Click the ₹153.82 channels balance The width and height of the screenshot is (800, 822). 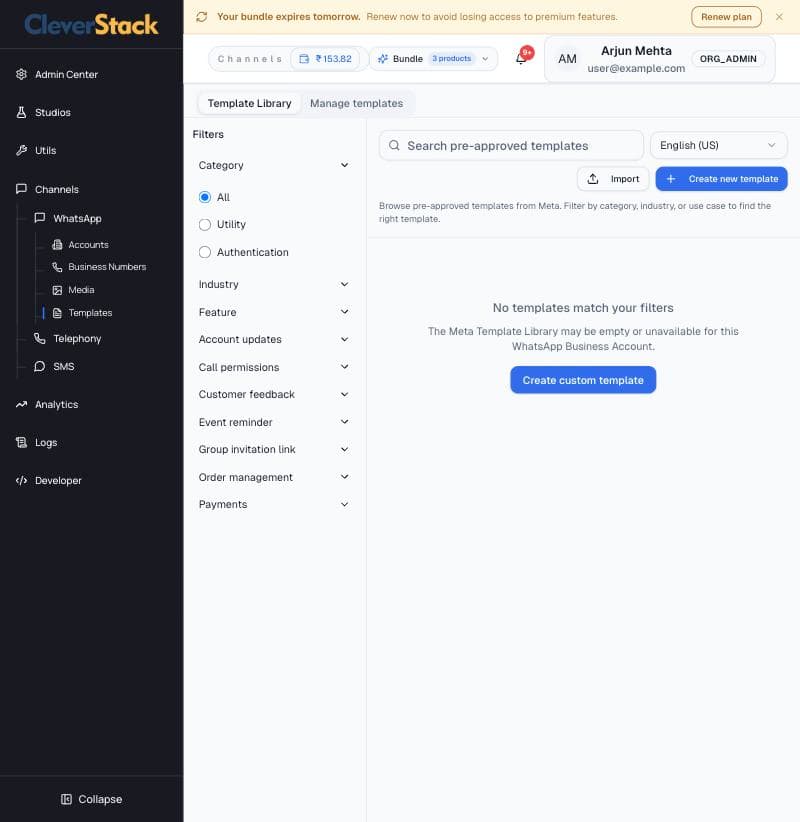tap(326, 59)
